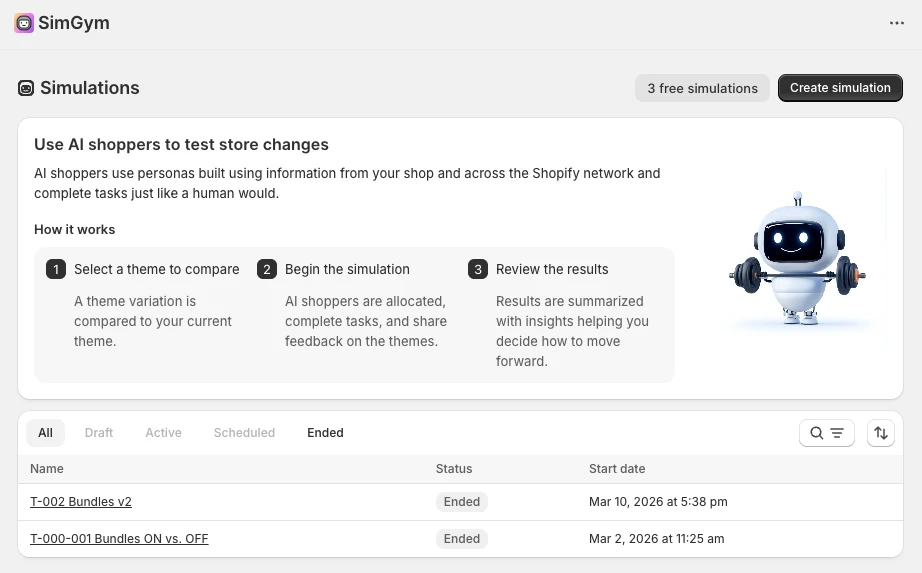Select the All tab
Image resolution: width=922 pixels, height=573 pixels.
coord(45,433)
